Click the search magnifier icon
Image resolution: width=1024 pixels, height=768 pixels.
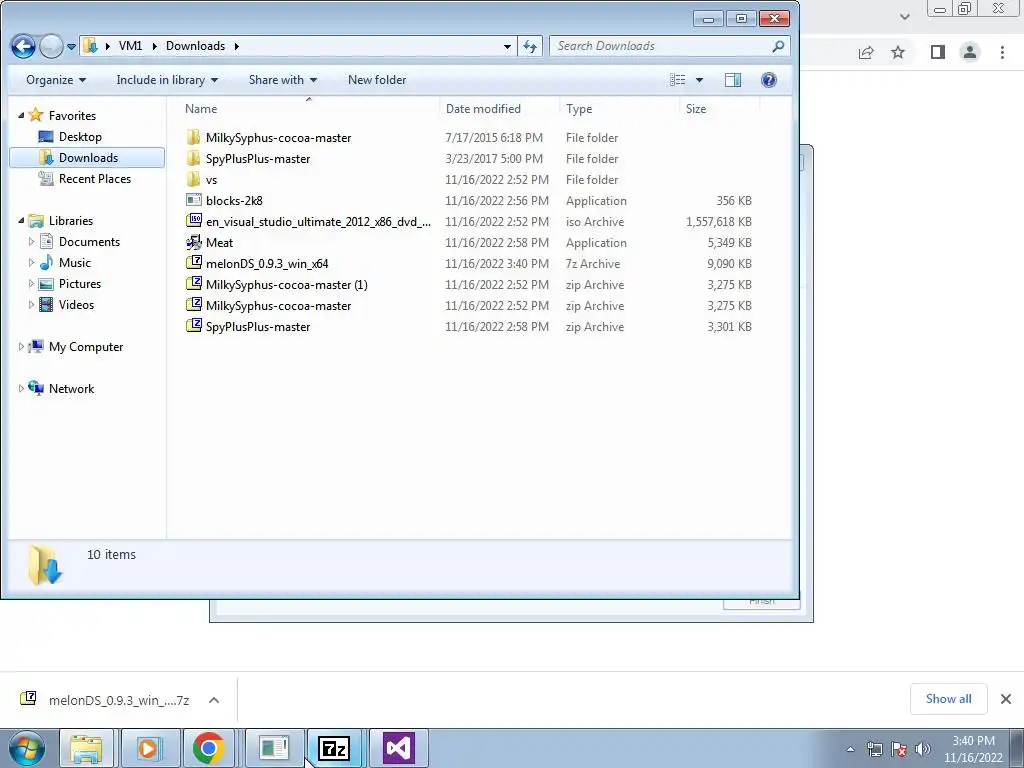[x=778, y=46]
